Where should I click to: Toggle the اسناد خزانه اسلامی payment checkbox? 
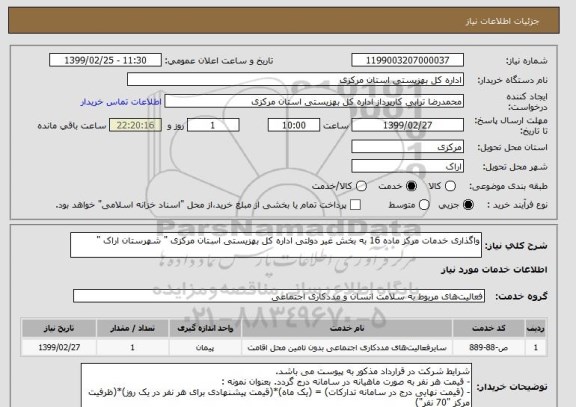(x=355, y=205)
